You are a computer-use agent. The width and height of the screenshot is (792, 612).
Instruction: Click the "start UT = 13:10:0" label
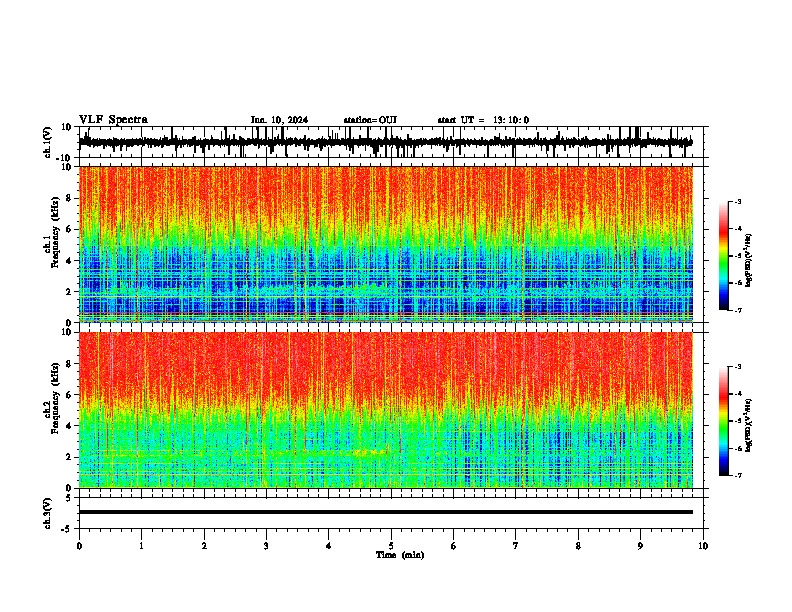coord(483,120)
